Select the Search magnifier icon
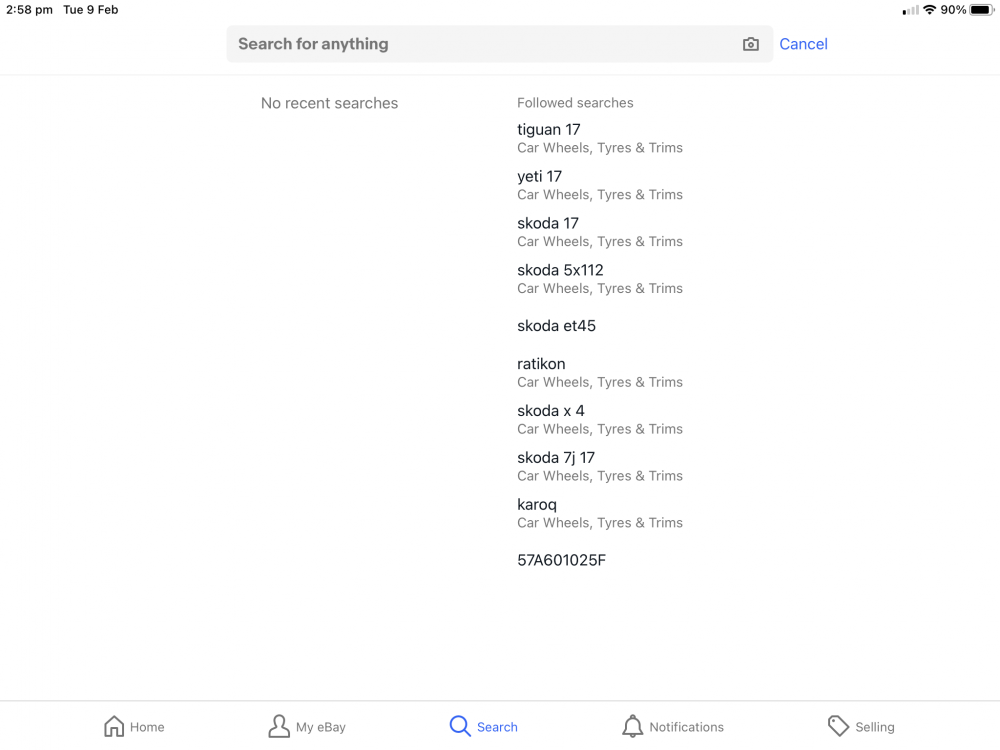The image size is (1000, 750). click(x=460, y=726)
